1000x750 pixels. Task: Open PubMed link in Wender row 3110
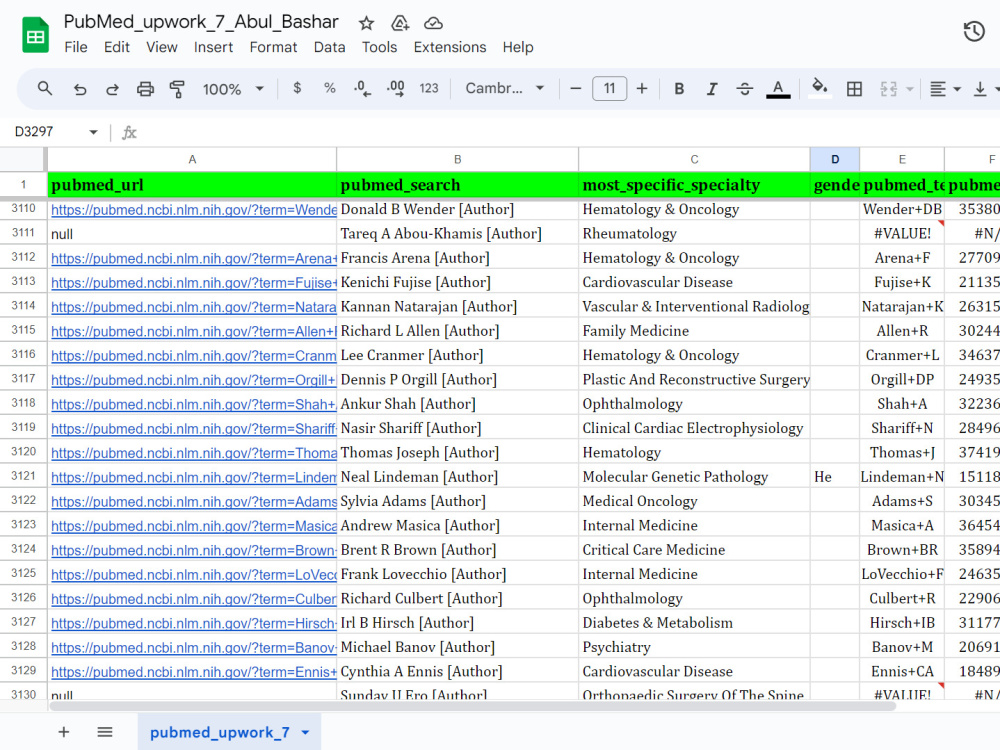pos(194,210)
